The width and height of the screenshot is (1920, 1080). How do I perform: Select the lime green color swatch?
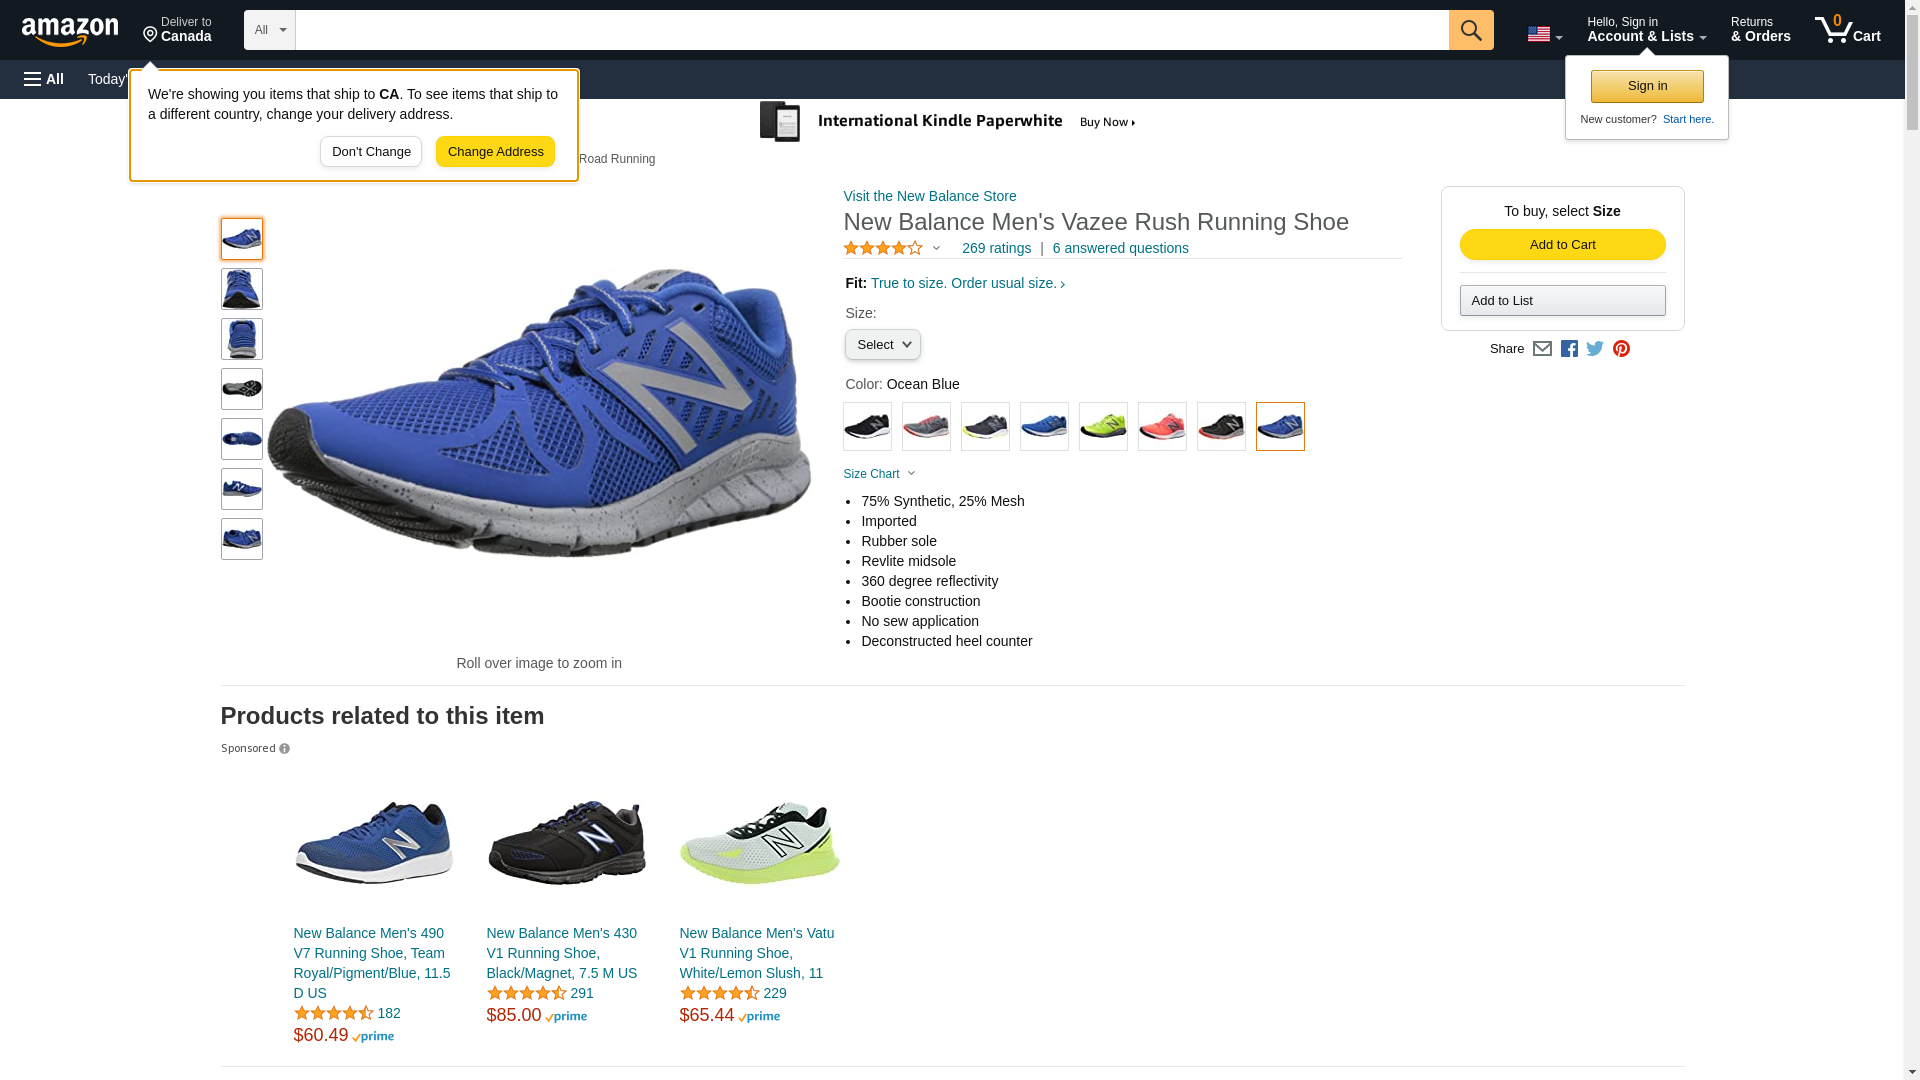point(1103,427)
